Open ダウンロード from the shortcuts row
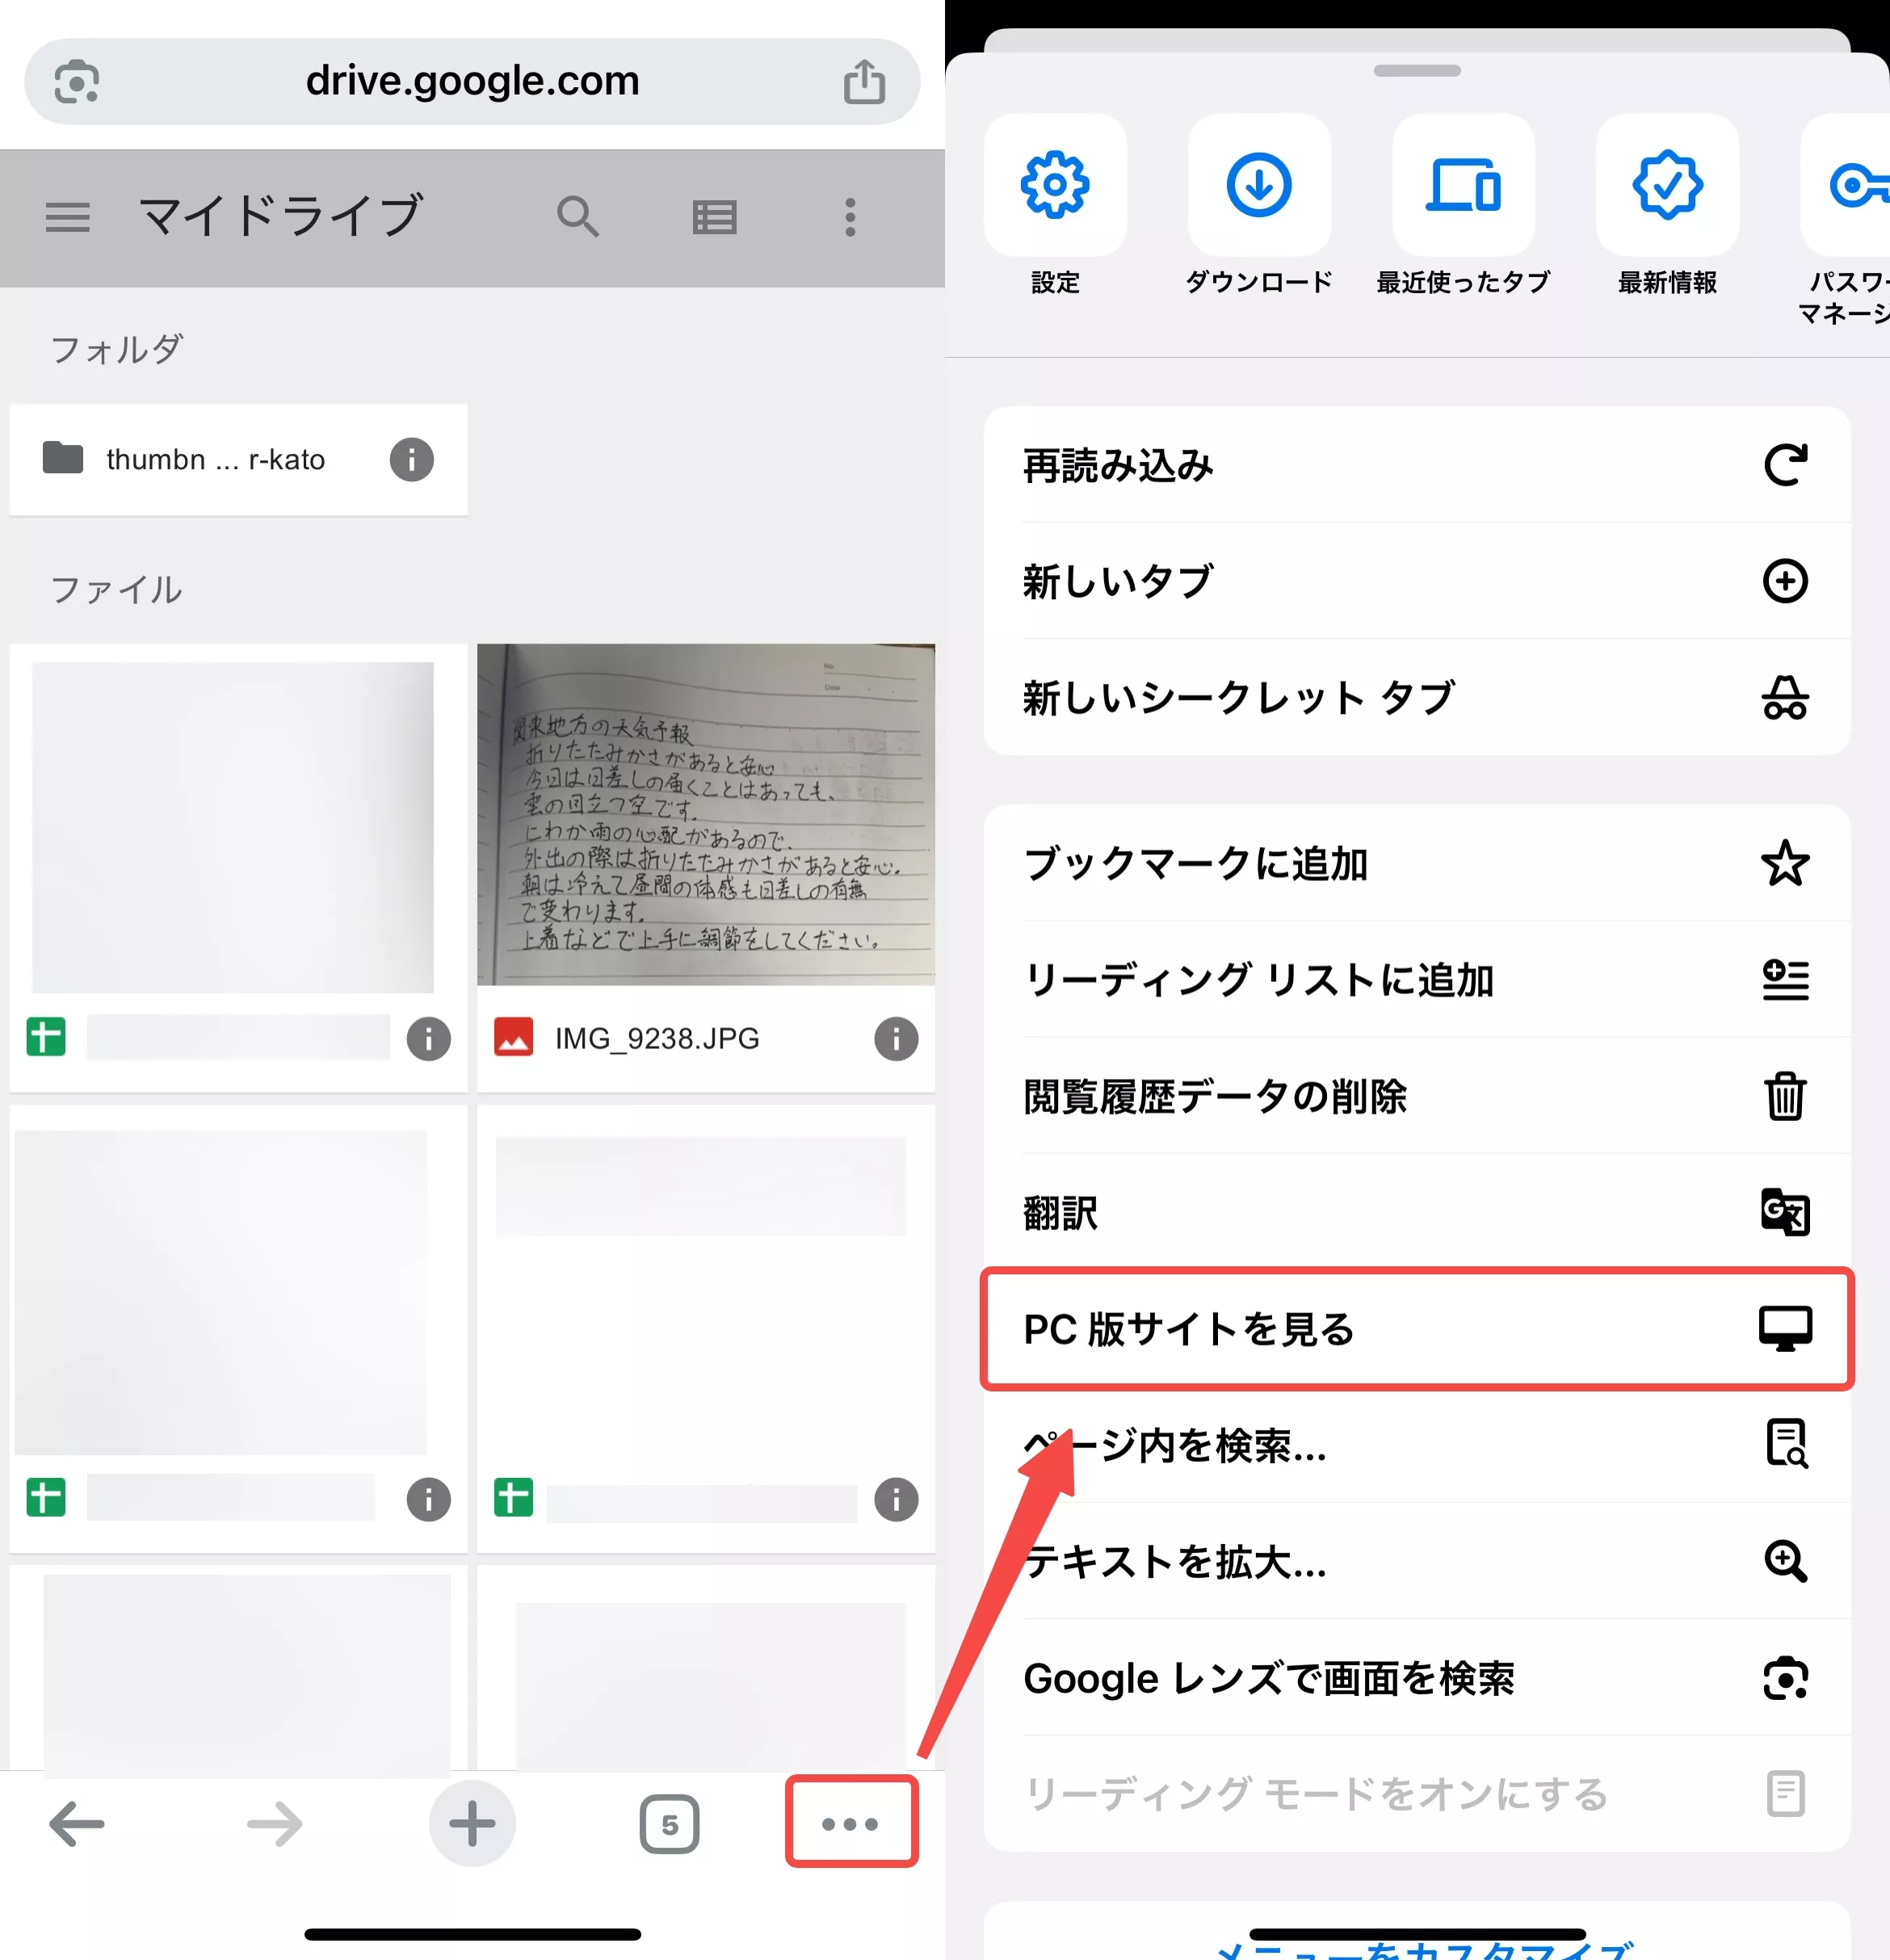Screen dimensions: 1890x1960 1259,185
